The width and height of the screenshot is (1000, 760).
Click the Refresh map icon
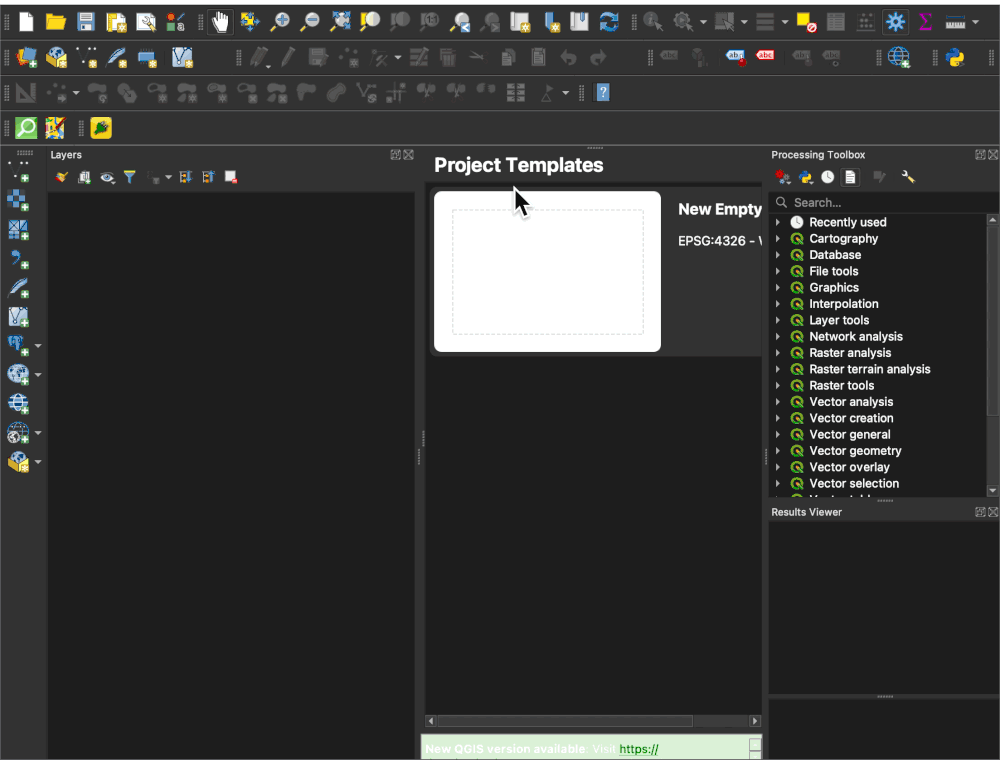click(609, 22)
